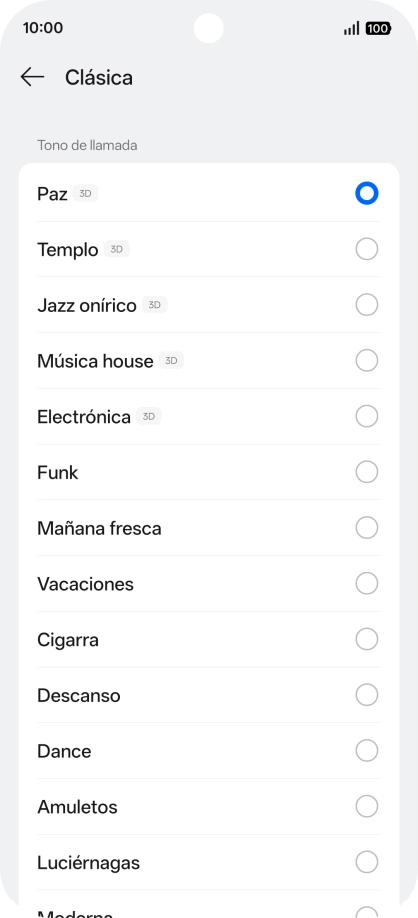The height and width of the screenshot is (918, 418).
Task: Pick the Descanso ringtone entry
Action: [208, 695]
